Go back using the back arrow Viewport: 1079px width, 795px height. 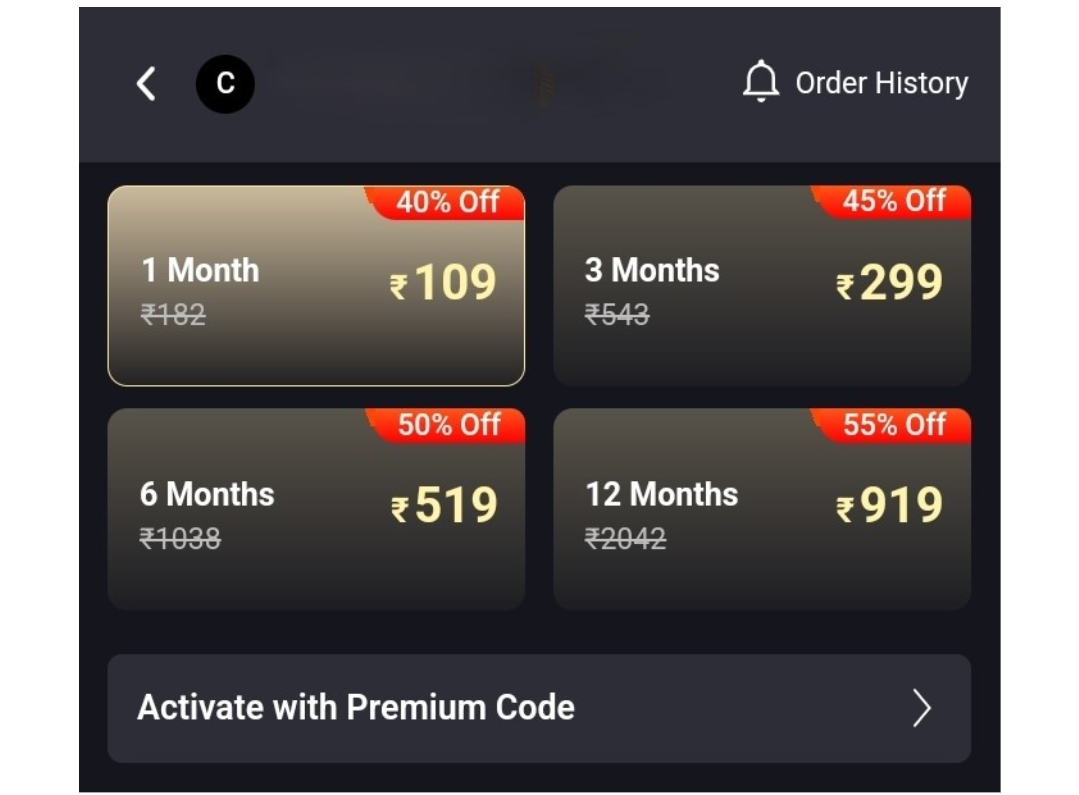pyautogui.click(x=146, y=84)
